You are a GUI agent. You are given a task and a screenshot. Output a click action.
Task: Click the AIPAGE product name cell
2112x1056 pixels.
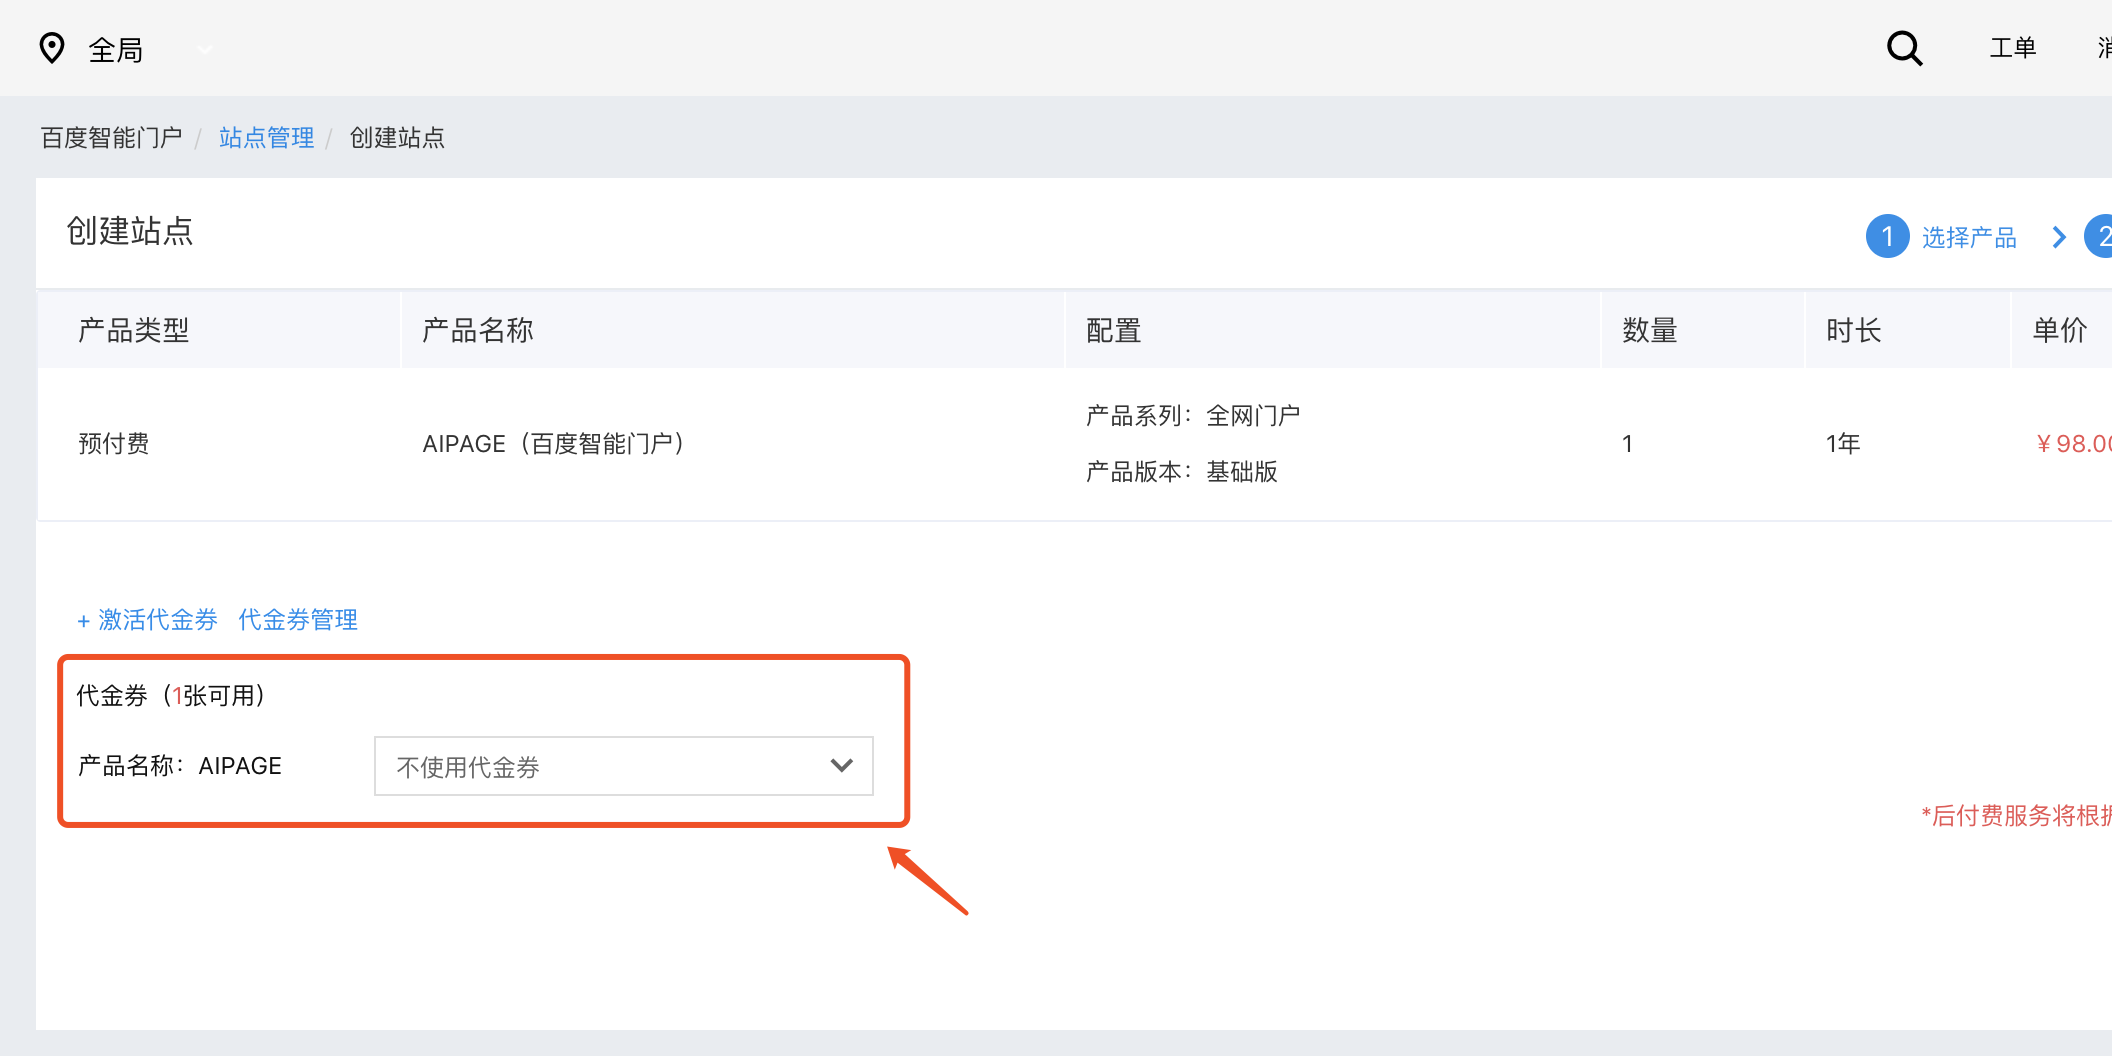(554, 443)
